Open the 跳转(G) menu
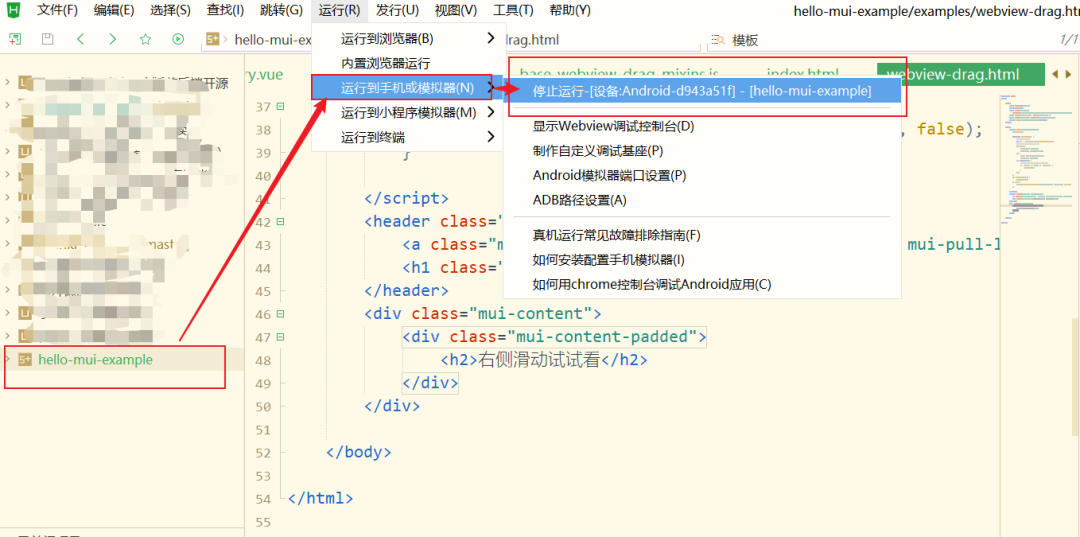 pyautogui.click(x=281, y=10)
